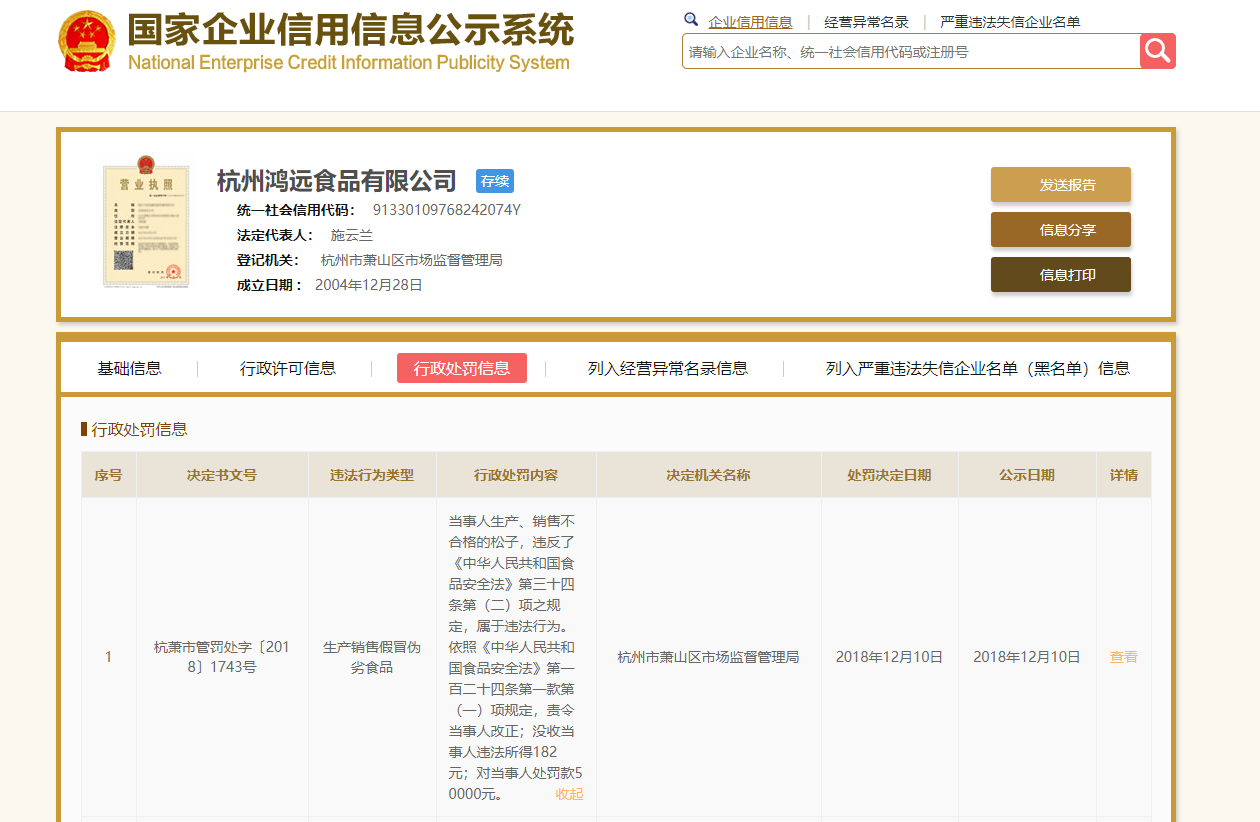Open the 经营异常名录 link
Viewport: 1260px width, 822px height.
pos(866,22)
